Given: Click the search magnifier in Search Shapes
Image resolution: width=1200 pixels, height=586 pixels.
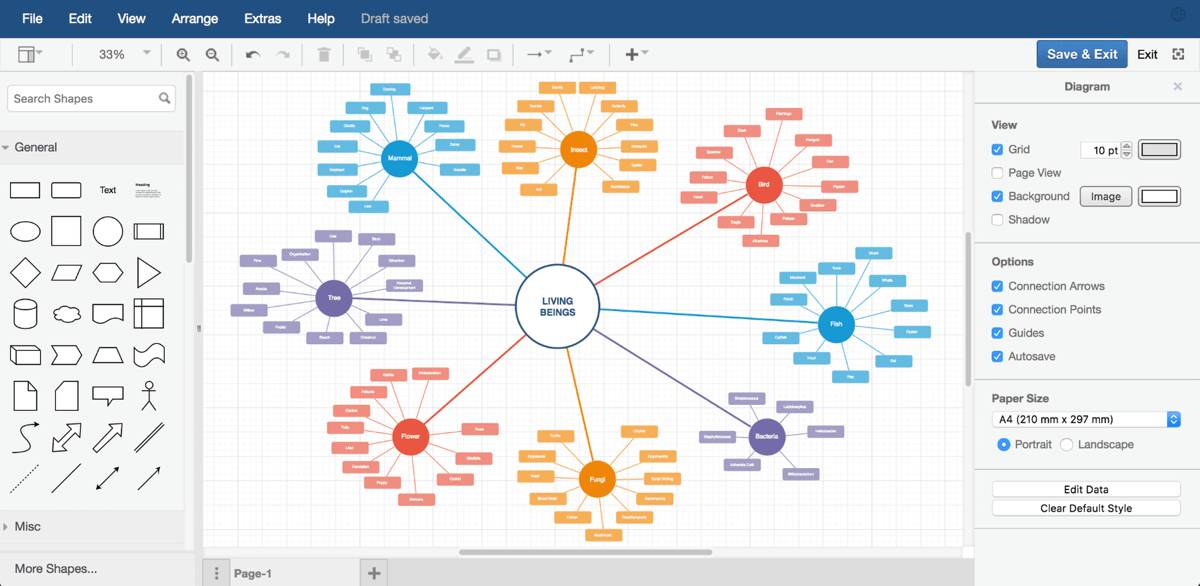Looking at the screenshot, I should point(165,98).
